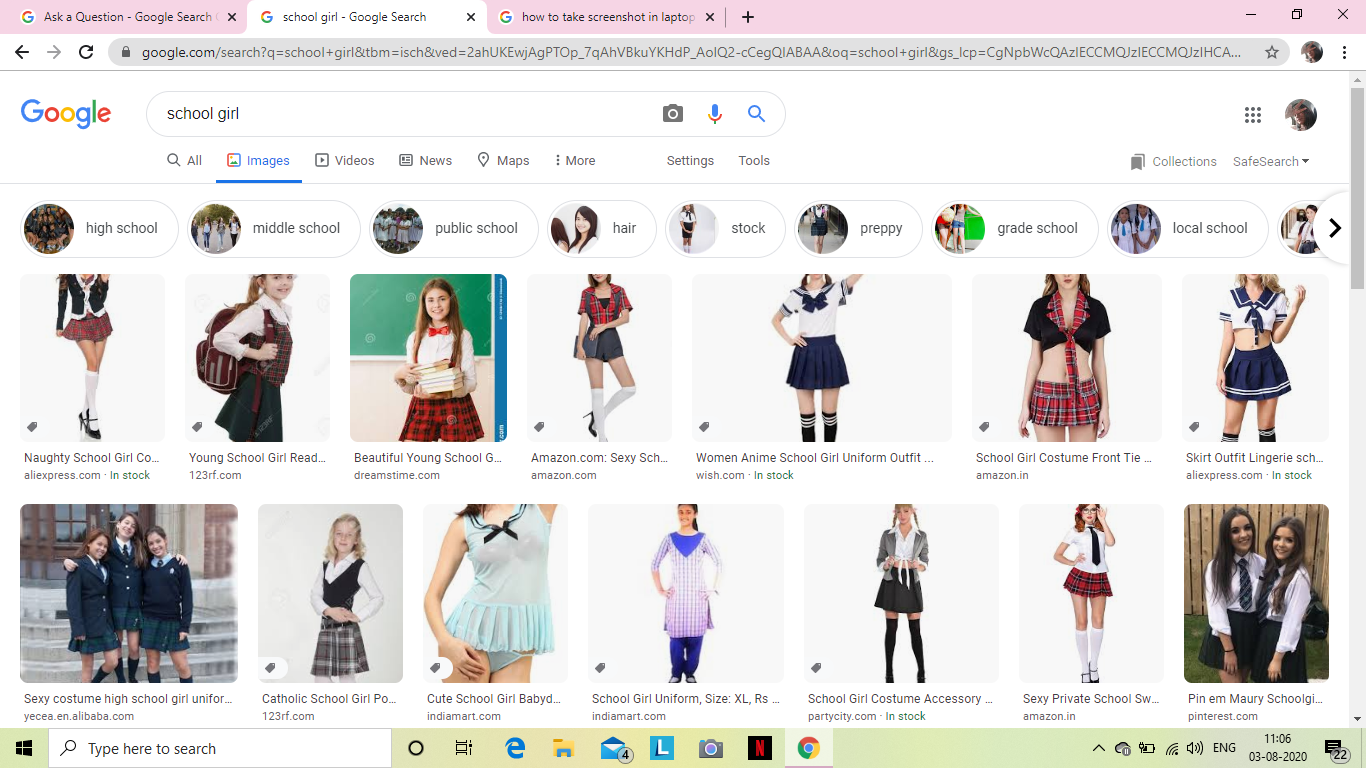Image resolution: width=1366 pixels, height=768 pixels.
Task: Open Mail app on taskbar
Action: click(614, 748)
